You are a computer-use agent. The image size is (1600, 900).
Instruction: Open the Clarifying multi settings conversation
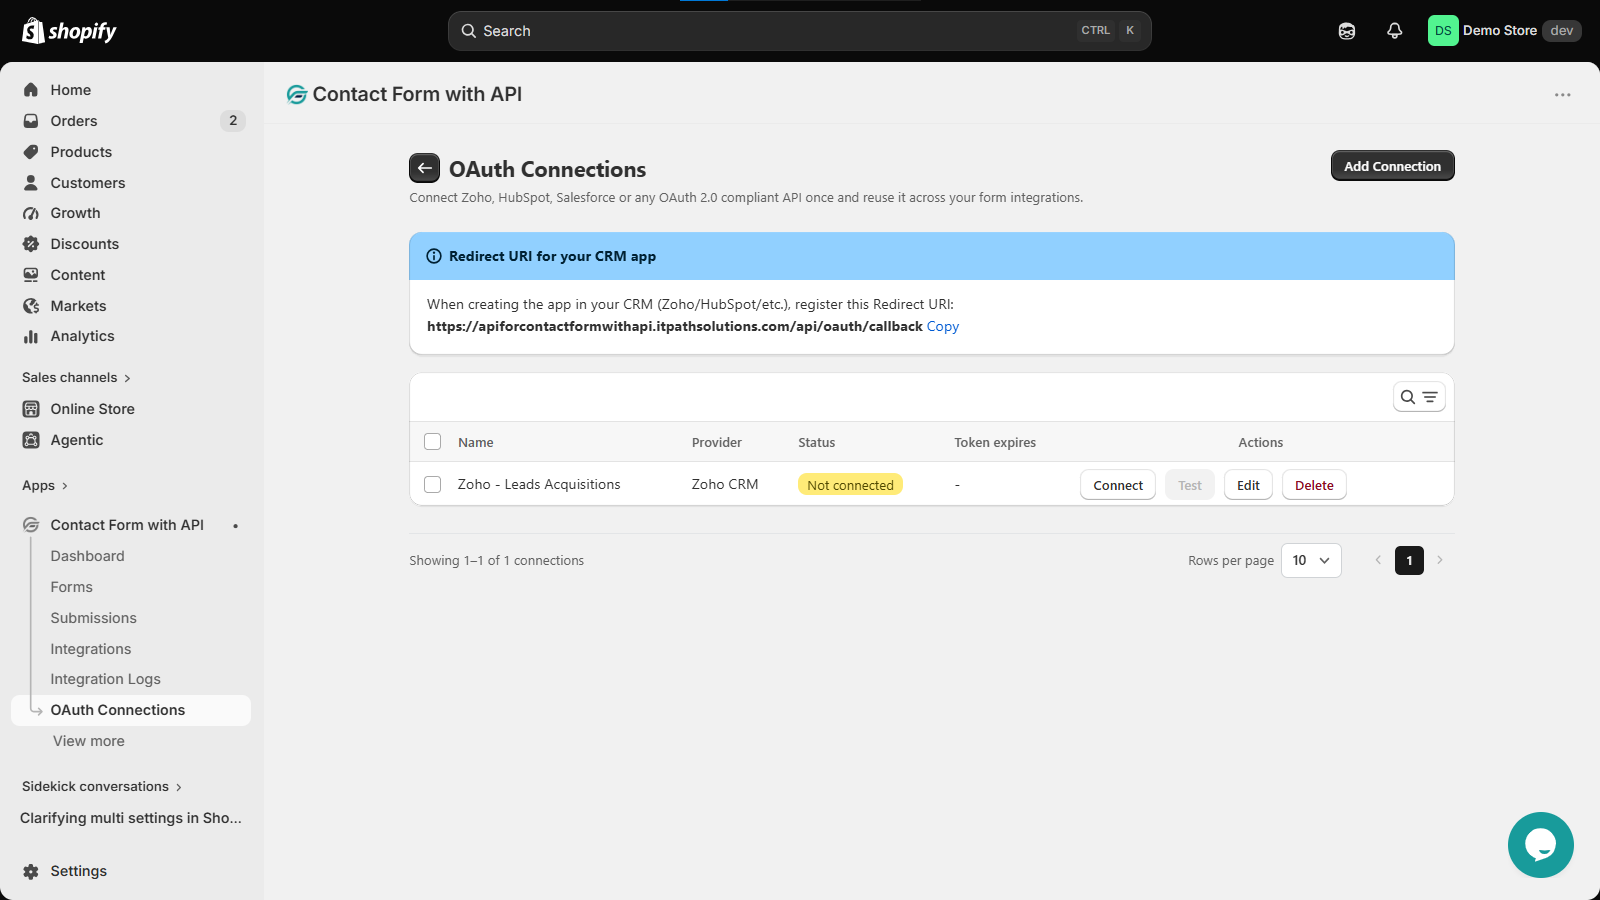(x=131, y=818)
